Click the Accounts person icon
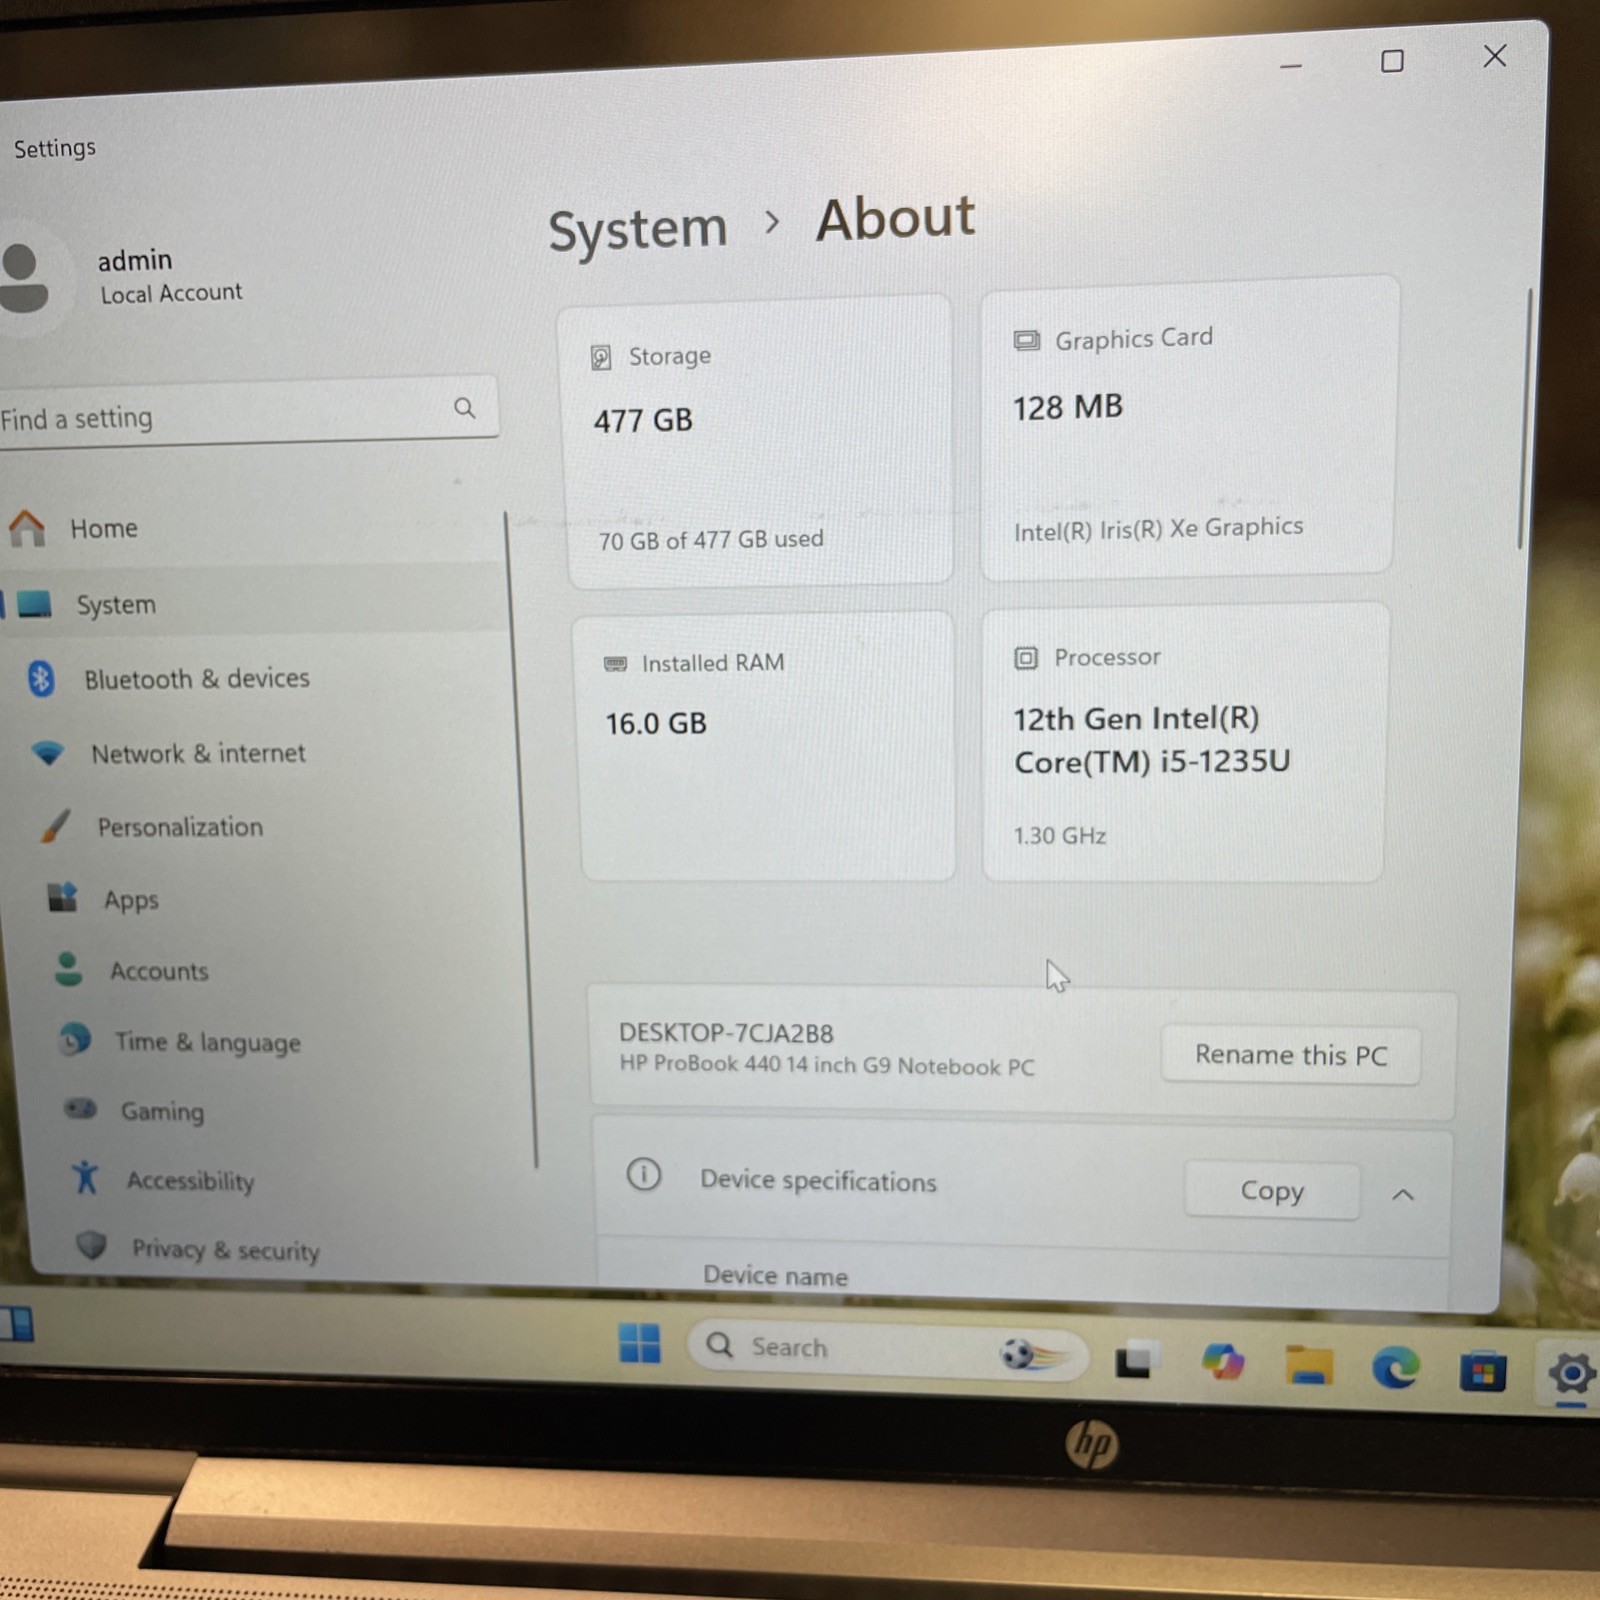Viewport: 1600px width, 1600px height. click(x=68, y=968)
